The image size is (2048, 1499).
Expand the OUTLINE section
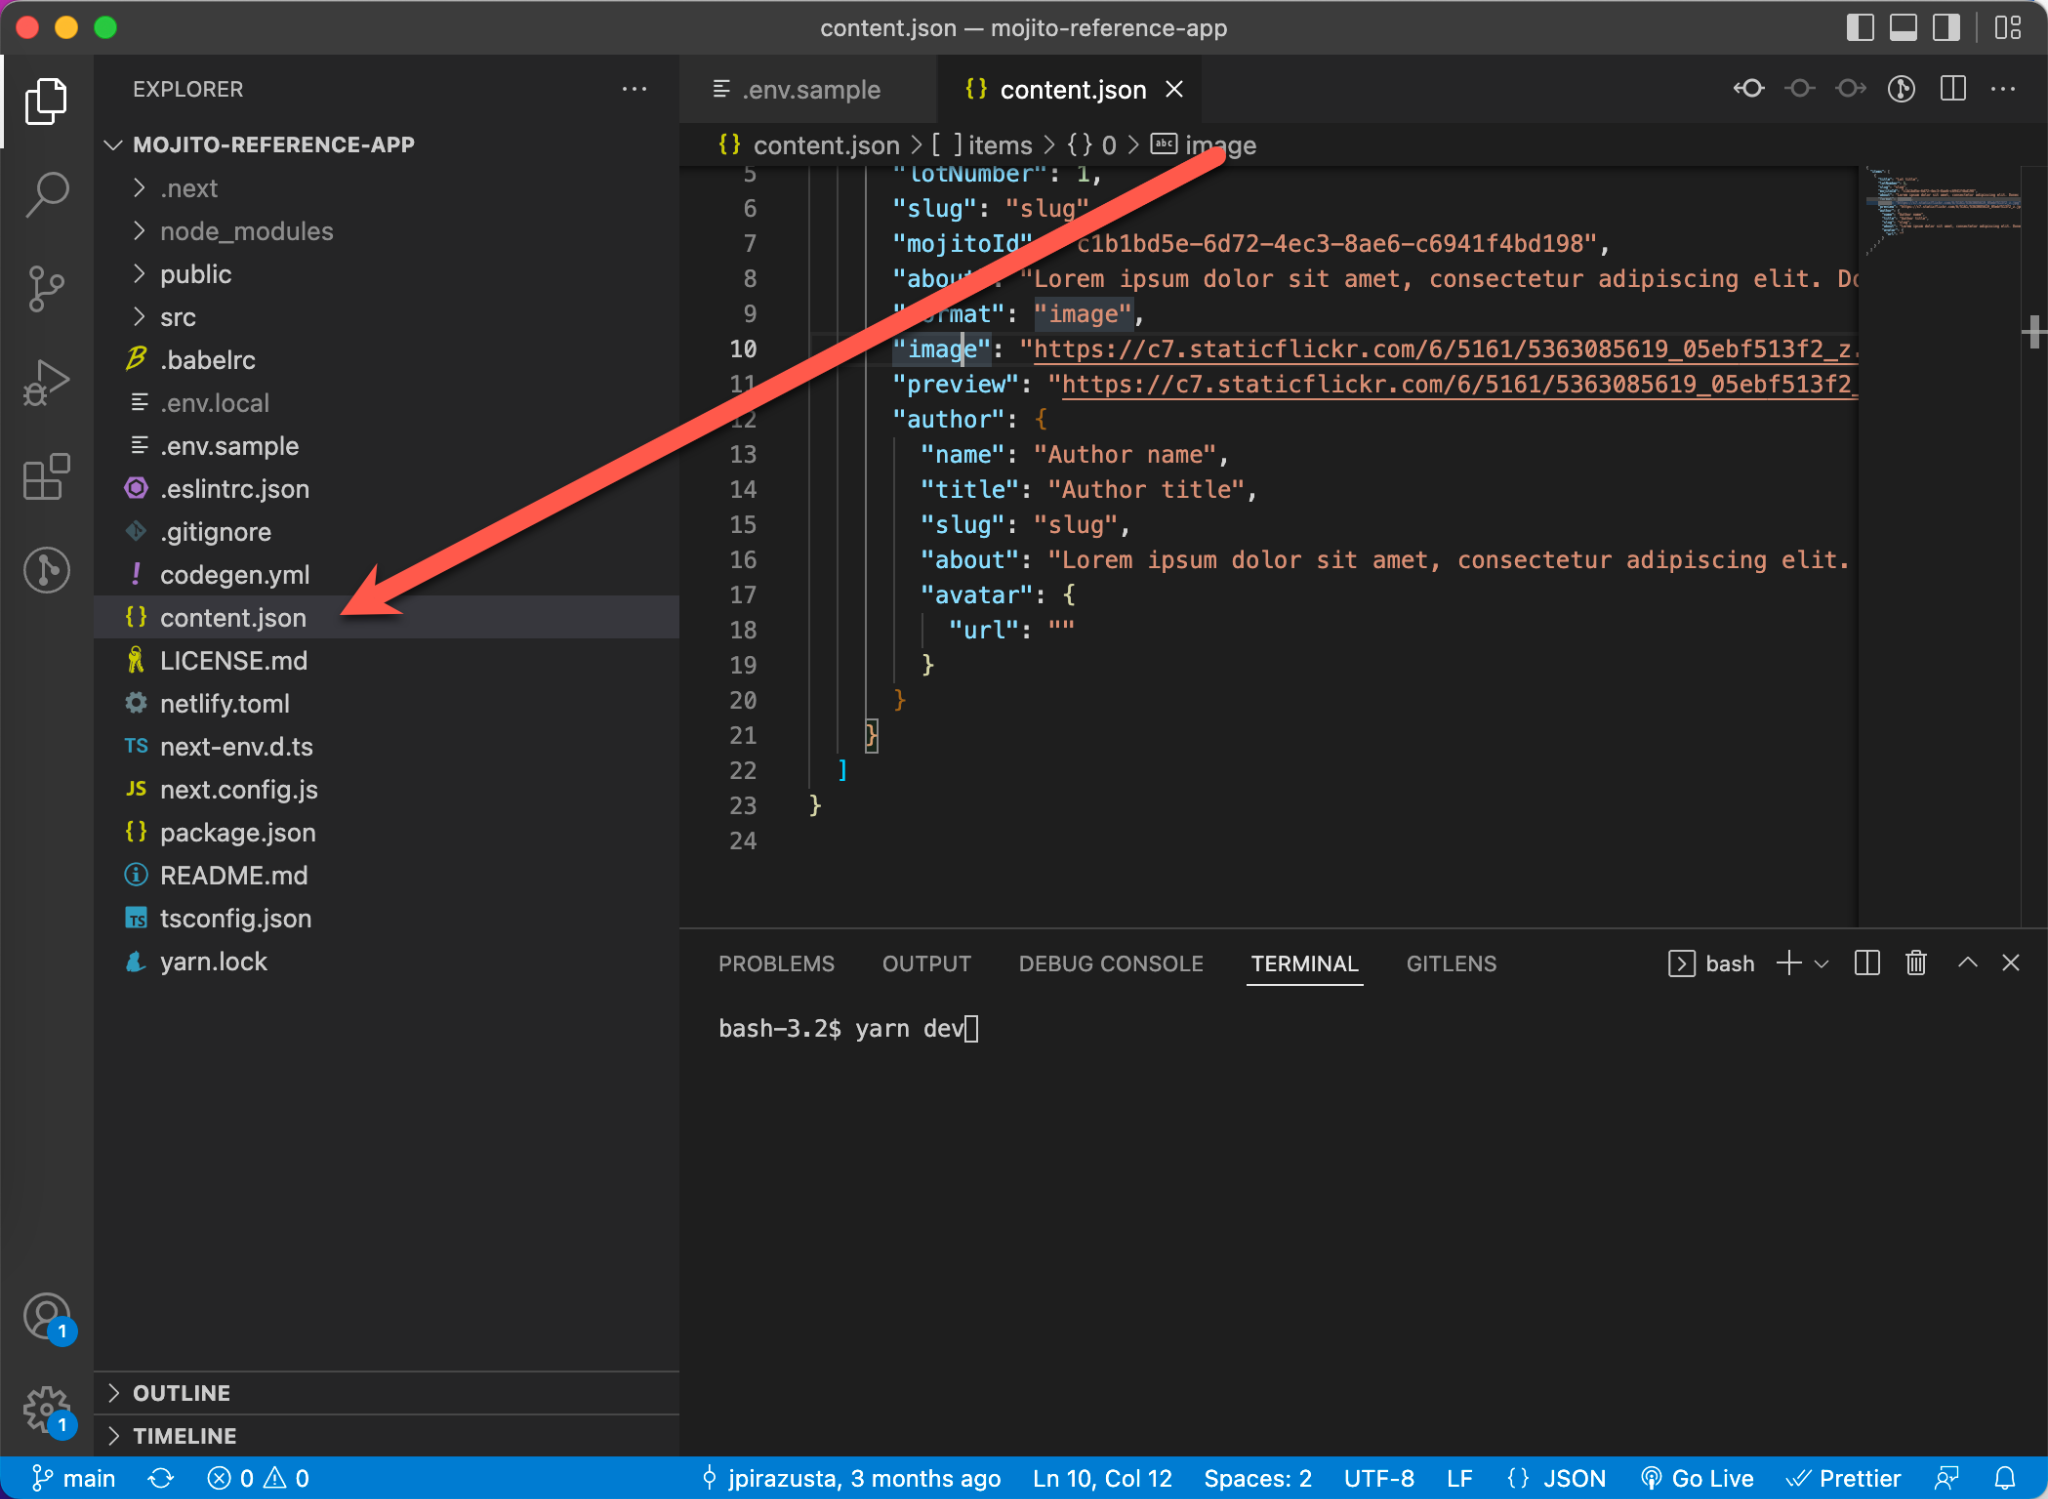coord(181,1393)
